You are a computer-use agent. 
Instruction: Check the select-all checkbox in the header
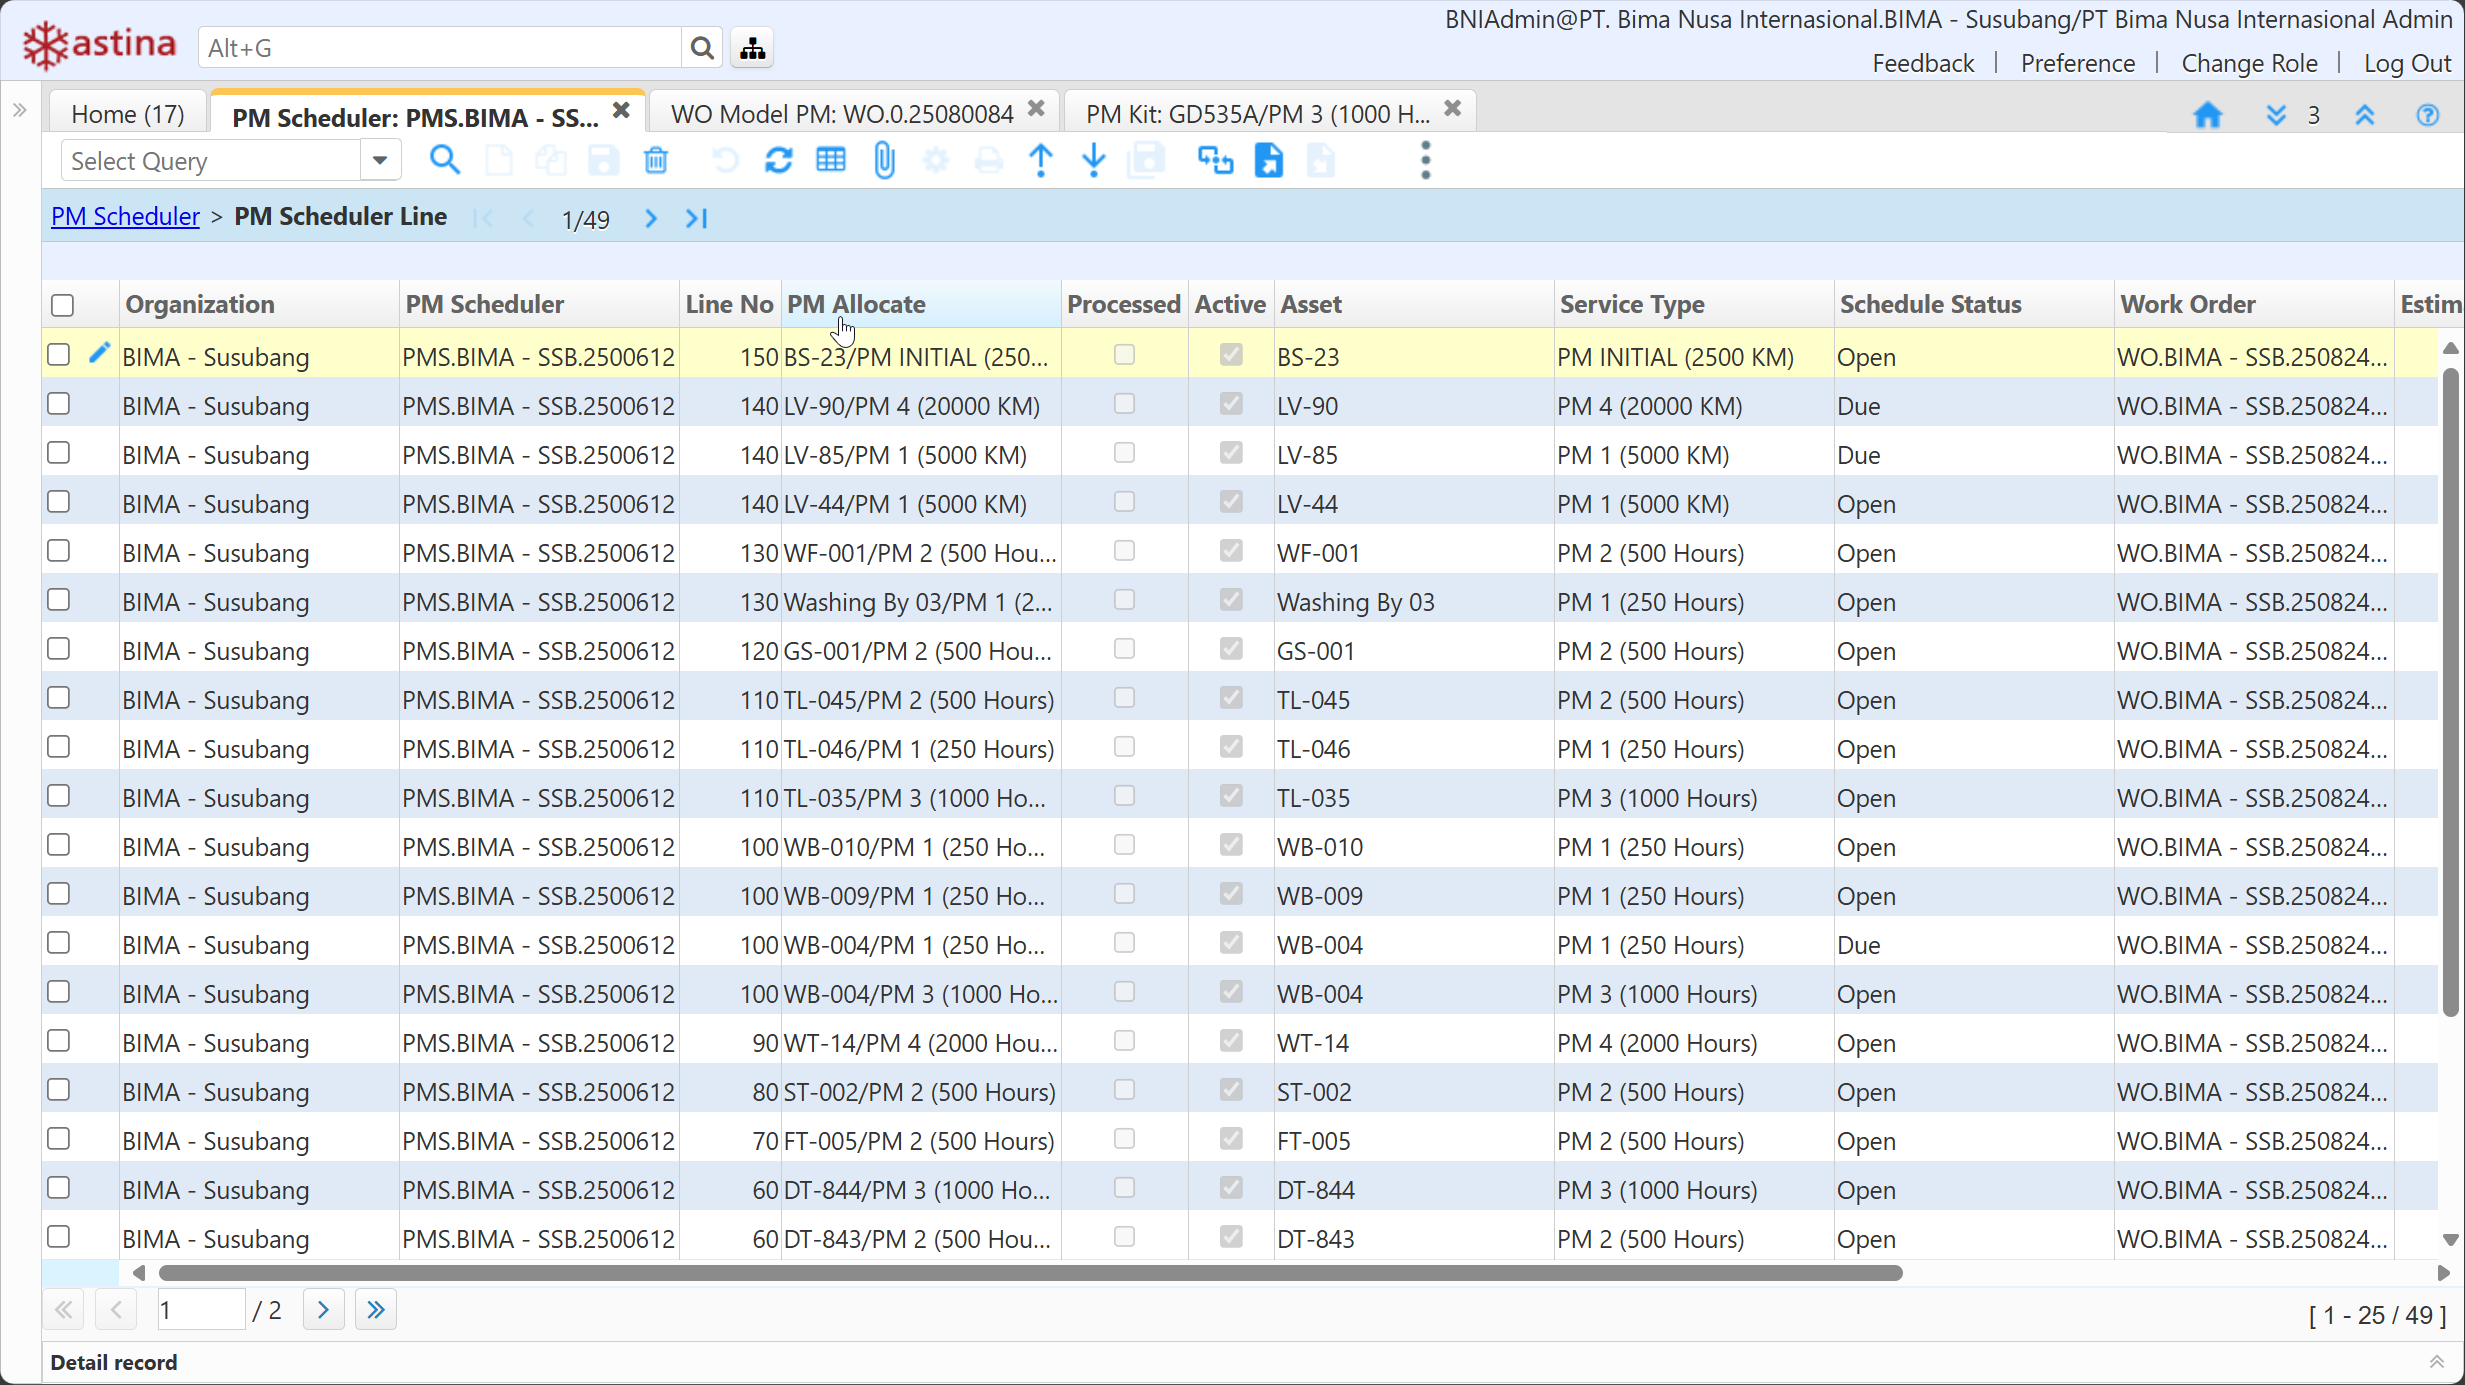tap(62, 305)
